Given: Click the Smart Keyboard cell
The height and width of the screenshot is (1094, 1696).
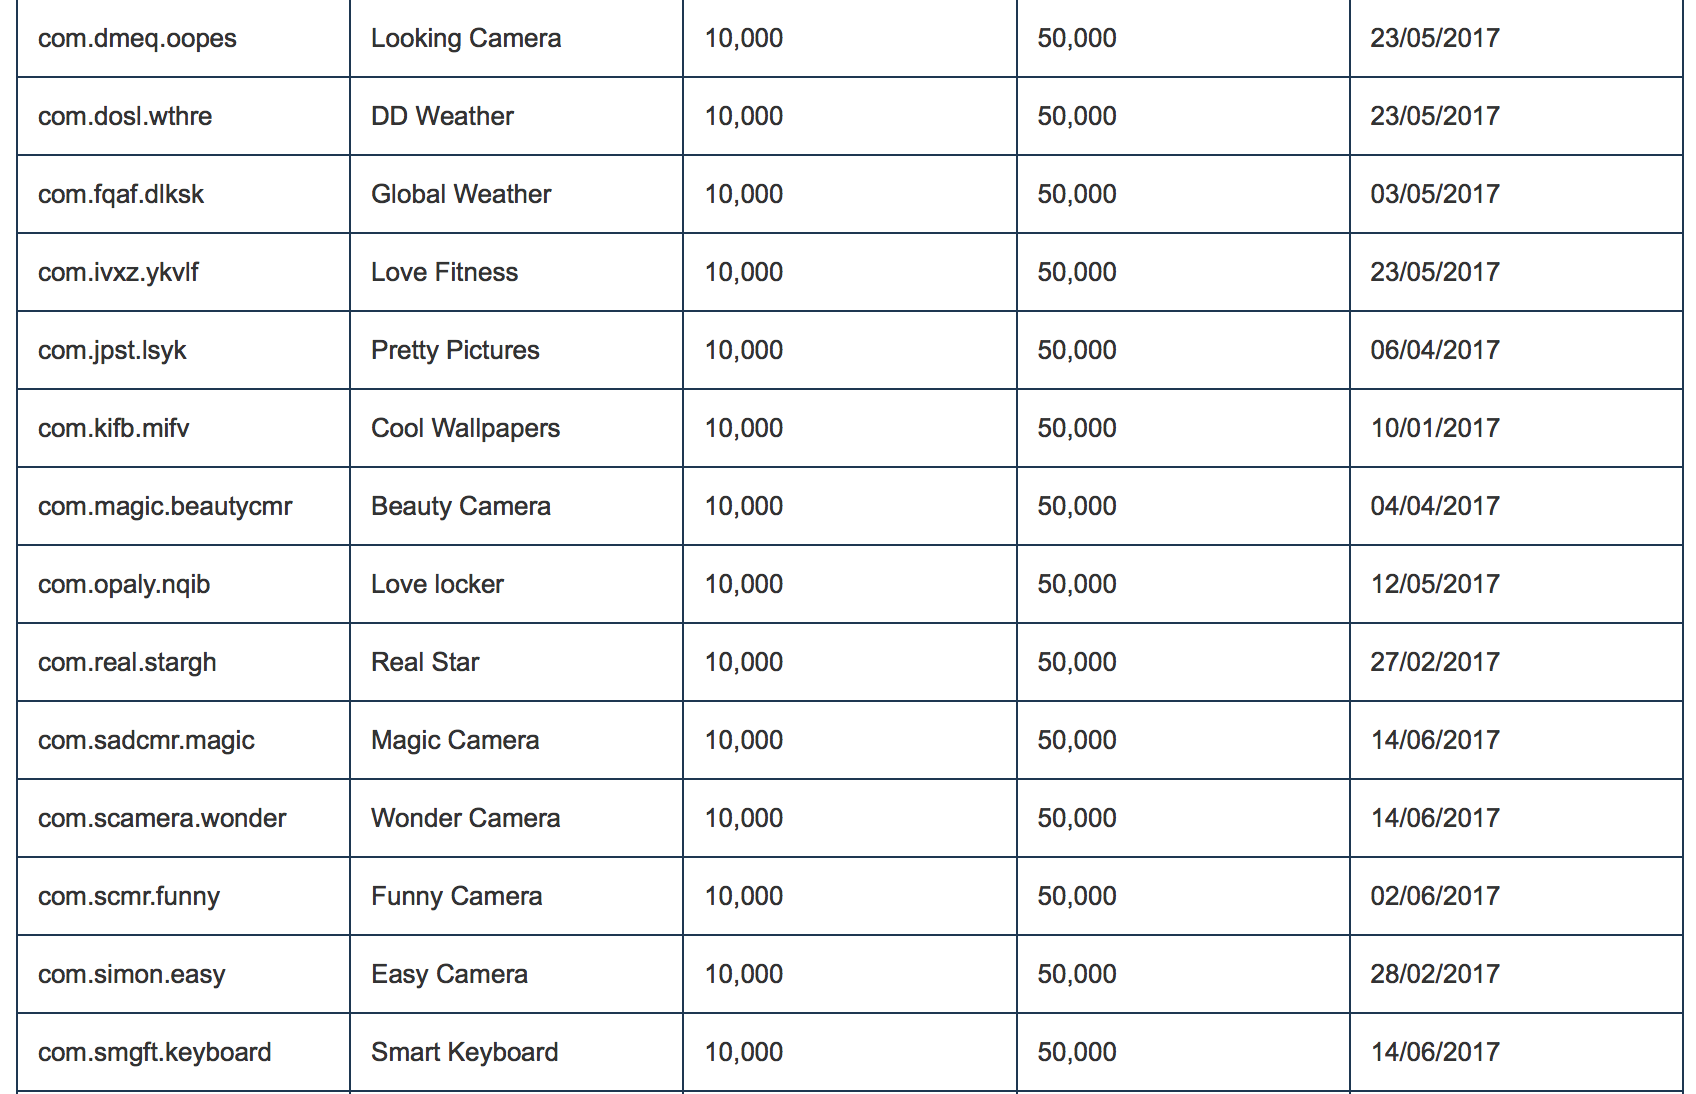Looking at the screenshot, I should click(464, 1053).
